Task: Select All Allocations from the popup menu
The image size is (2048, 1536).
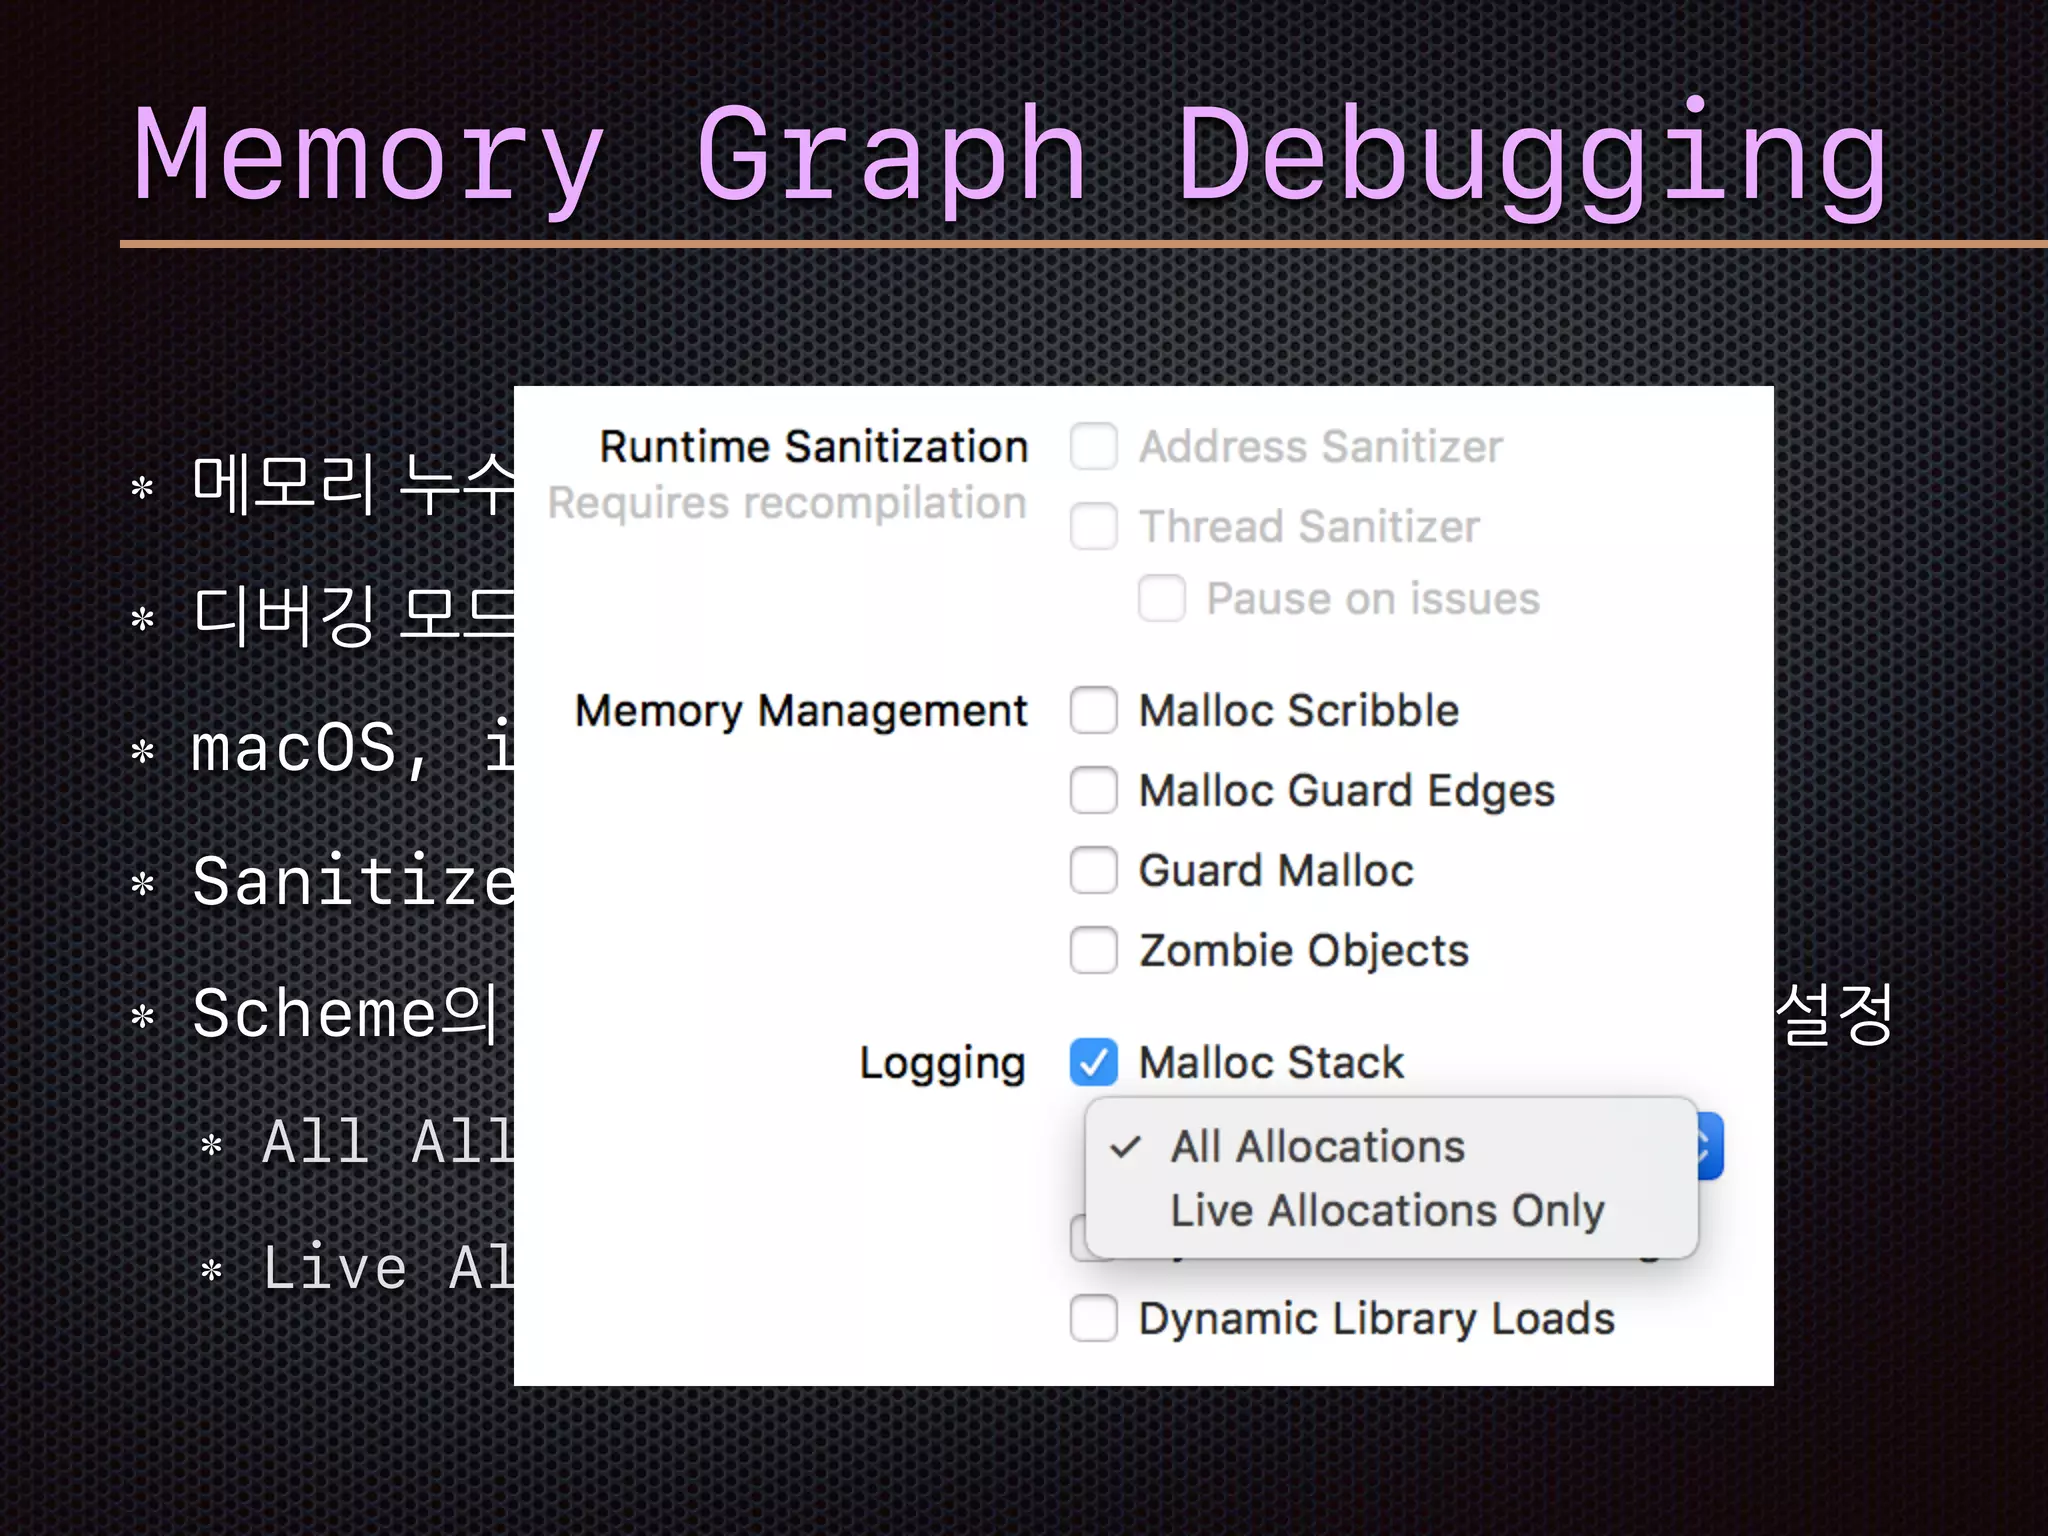Action: pos(1317,1147)
